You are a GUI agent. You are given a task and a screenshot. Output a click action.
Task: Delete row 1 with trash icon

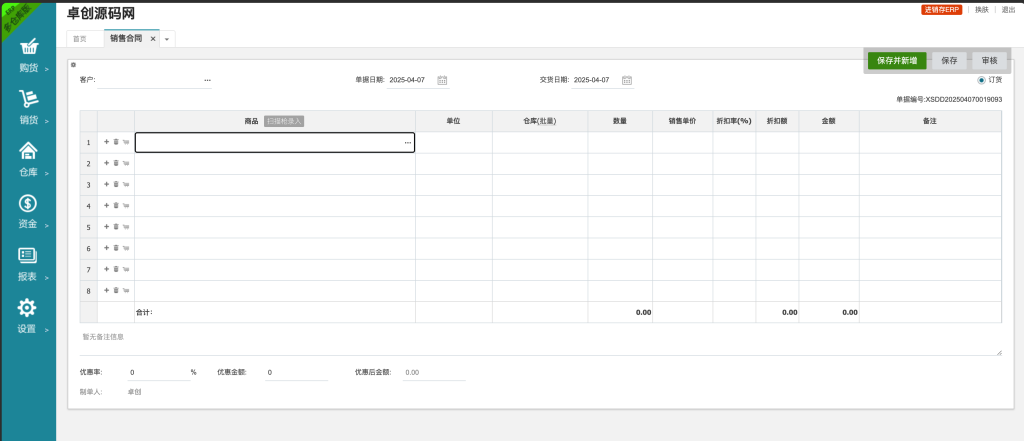coord(116,142)
